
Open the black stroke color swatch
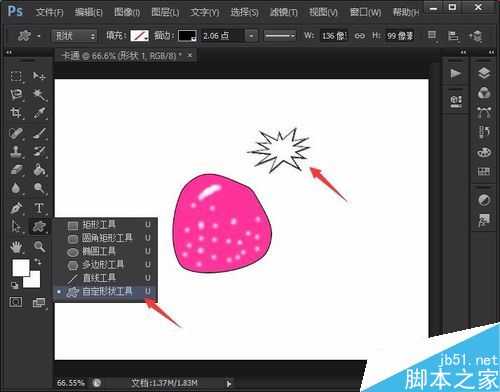[x=187, y=36]
